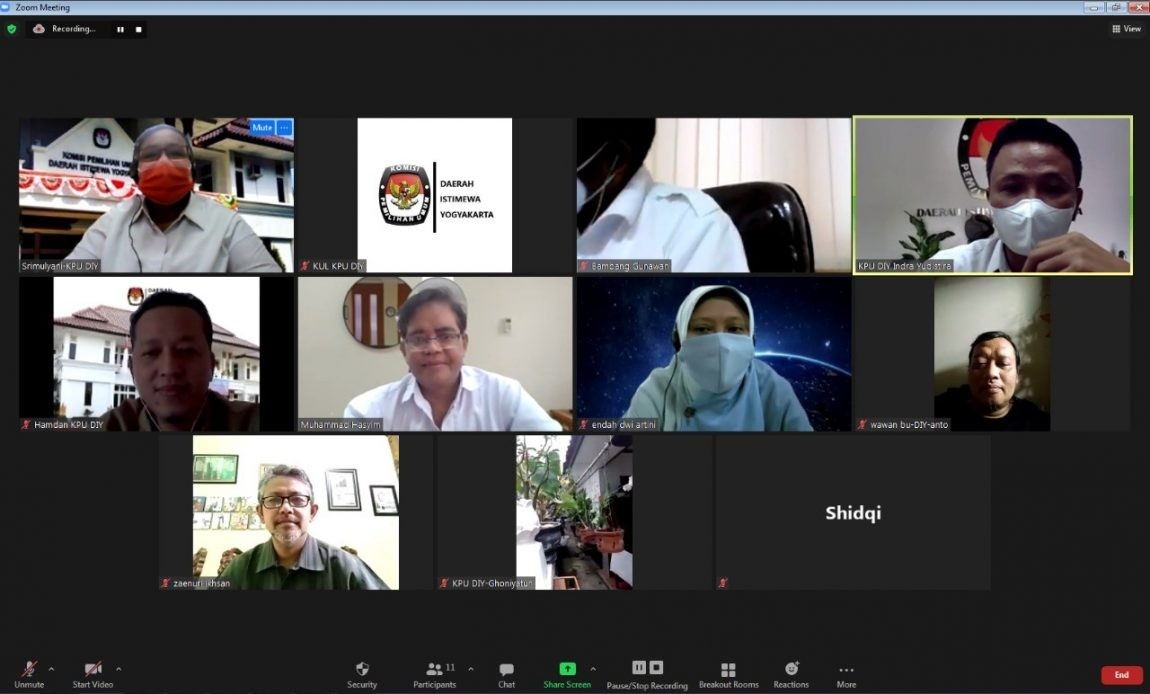Open the Chat panel
The height and width of the screenshot is (694, 1150).
(x=506, y=674)
